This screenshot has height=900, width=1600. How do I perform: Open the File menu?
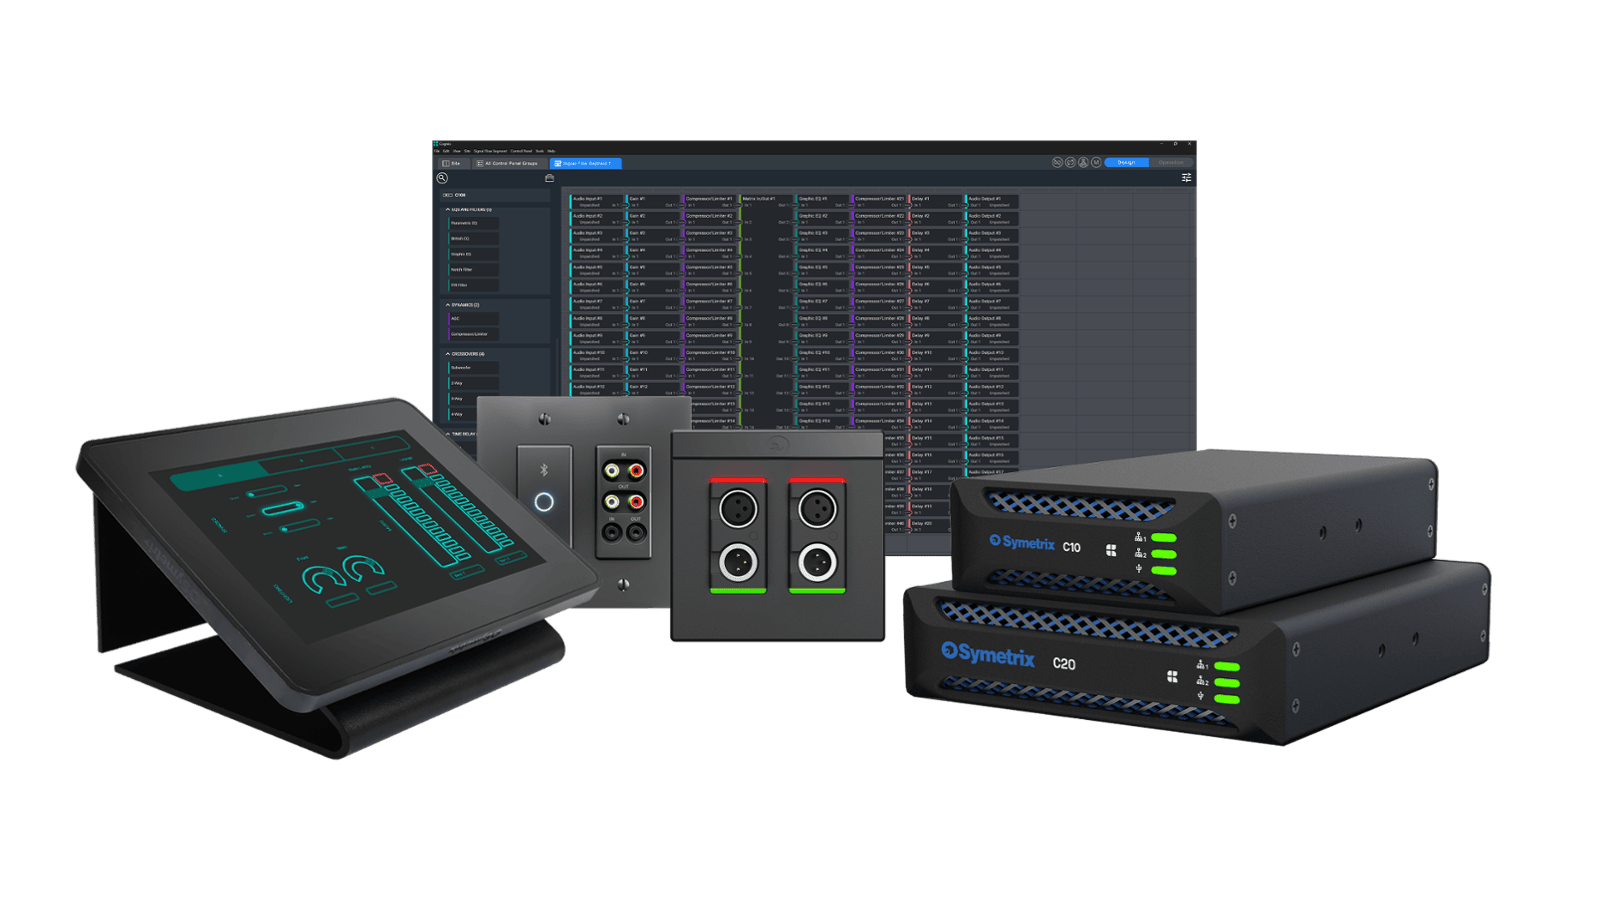437,151
